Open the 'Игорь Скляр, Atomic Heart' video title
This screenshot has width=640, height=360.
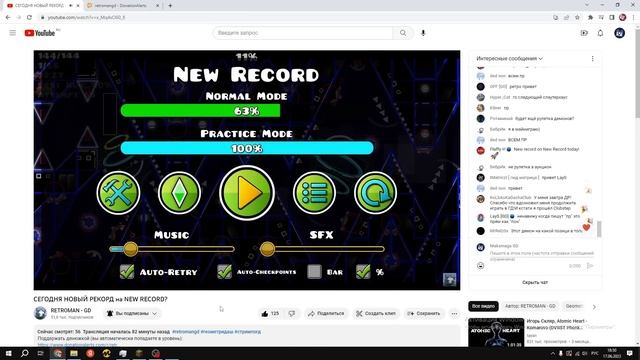coord(557,324)
